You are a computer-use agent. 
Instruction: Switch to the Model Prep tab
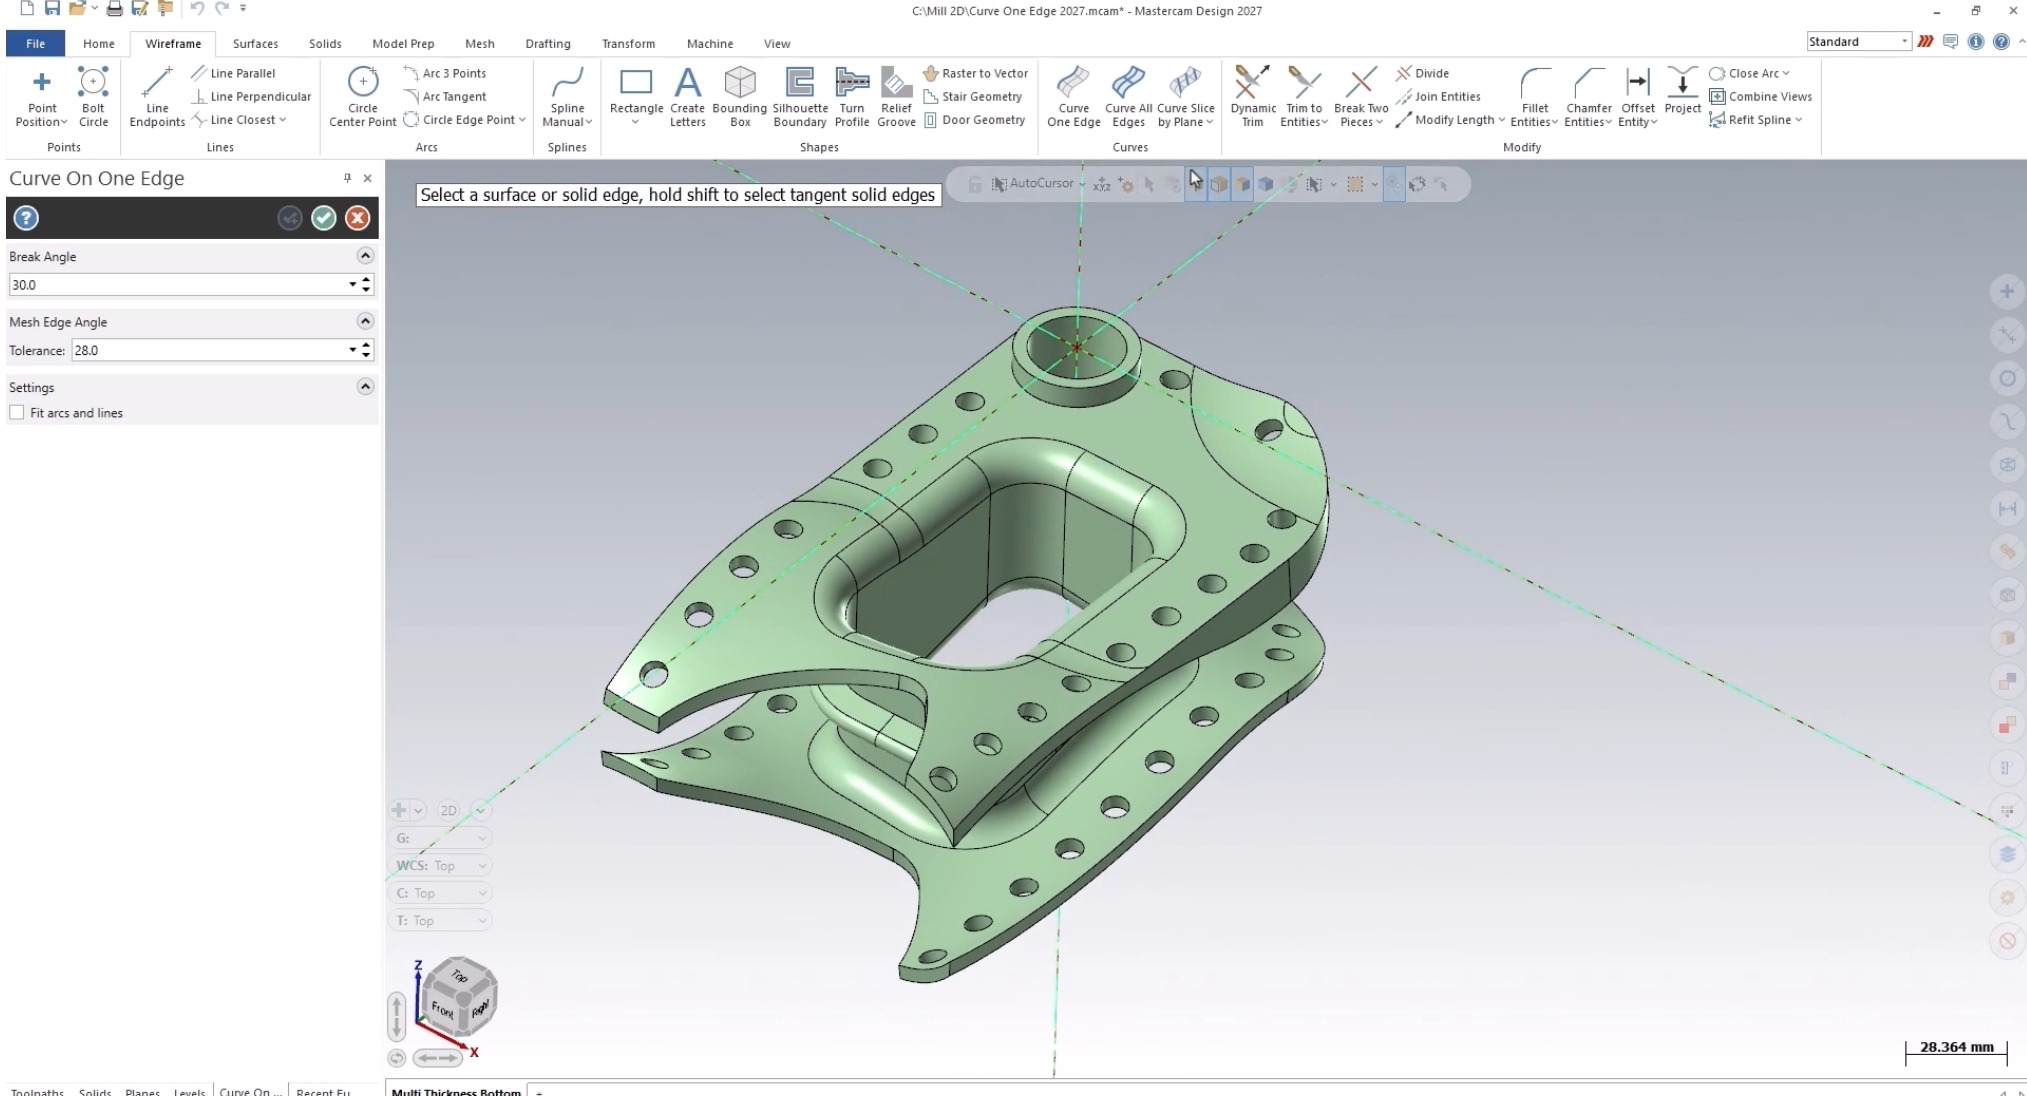403,44
